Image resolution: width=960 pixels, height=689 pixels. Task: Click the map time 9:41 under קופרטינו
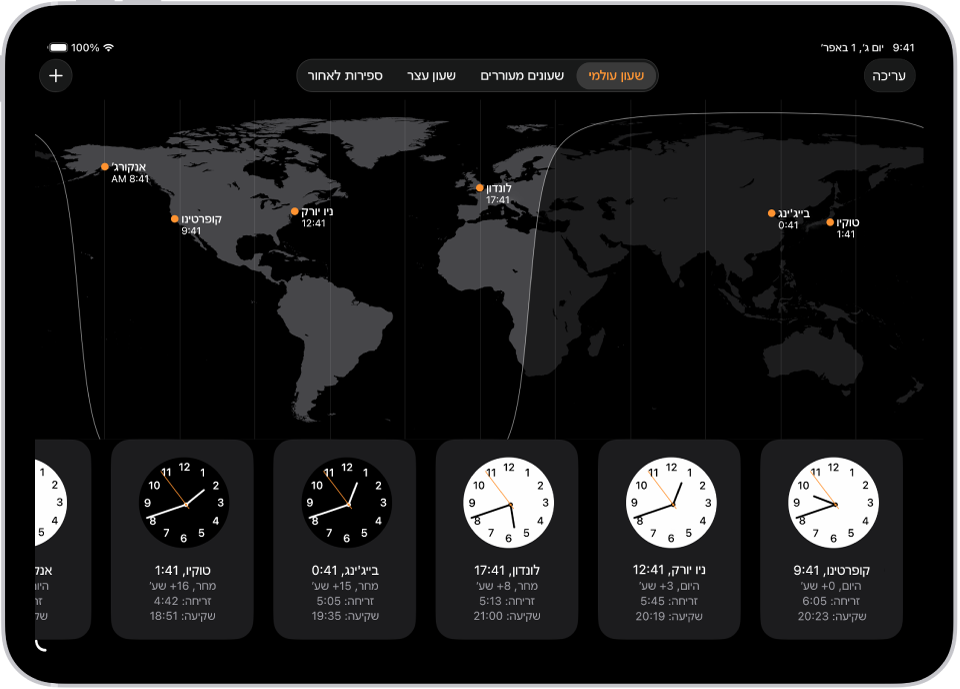[x=191, y=231]
